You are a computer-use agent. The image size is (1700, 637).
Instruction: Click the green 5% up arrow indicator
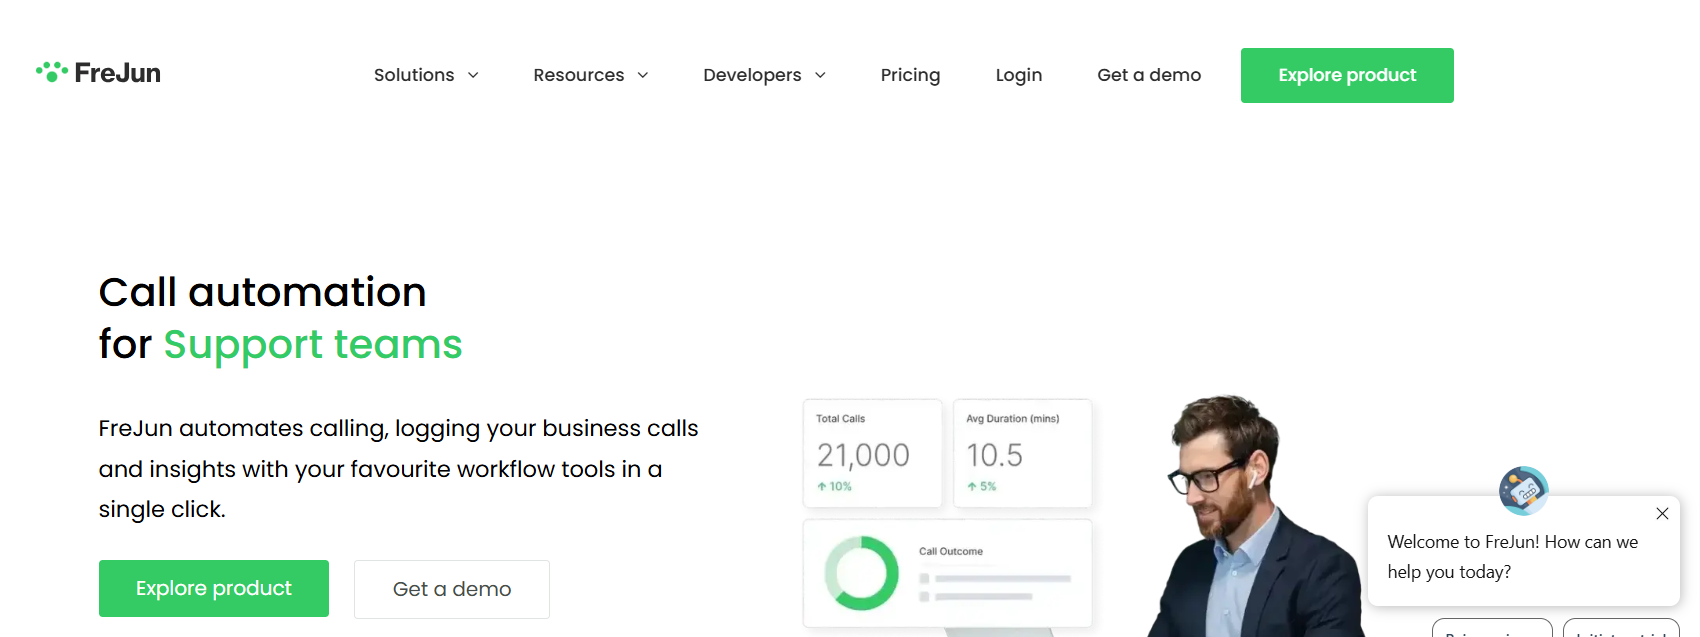(x=981, y=487)
